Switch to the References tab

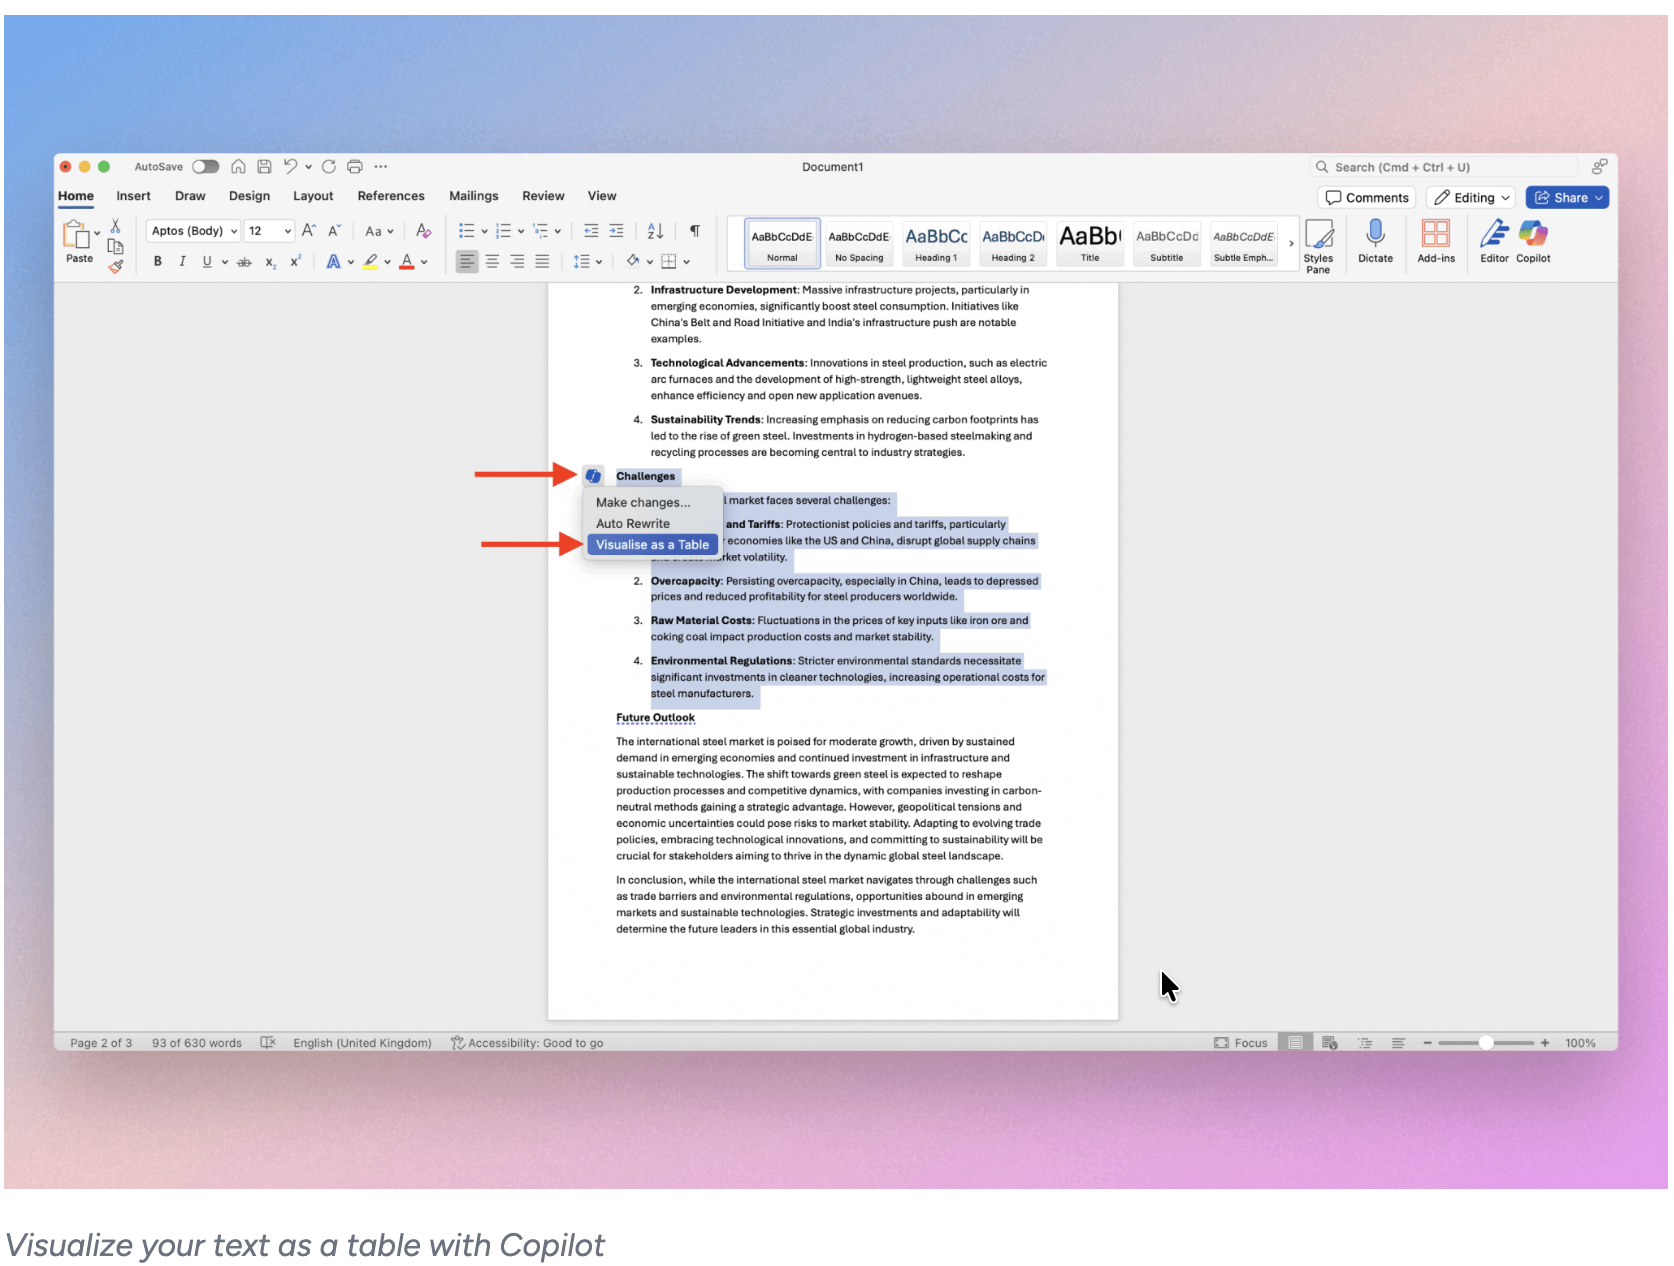[x=391, y=196]
